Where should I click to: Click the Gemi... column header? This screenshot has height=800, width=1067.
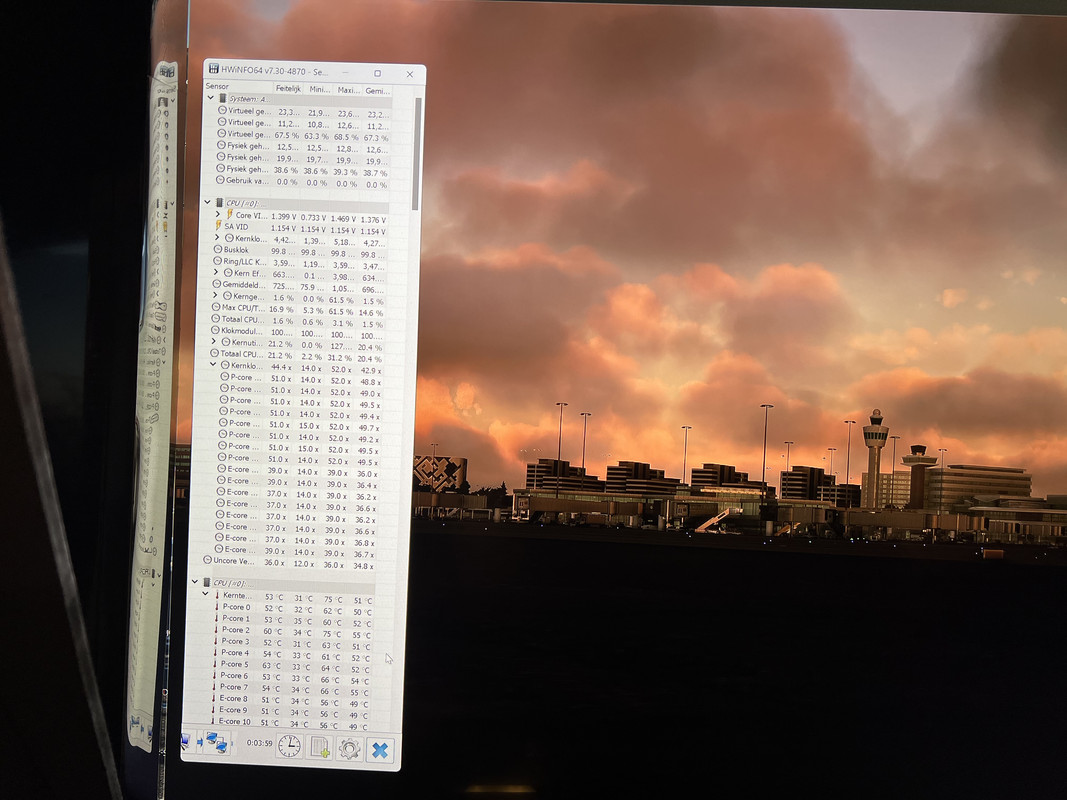(377, 90)
